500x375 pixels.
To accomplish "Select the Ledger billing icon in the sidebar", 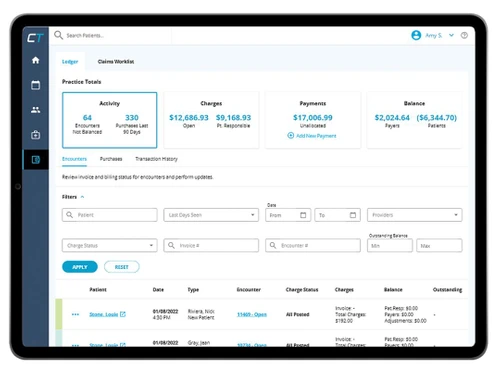I will [36, 160].
